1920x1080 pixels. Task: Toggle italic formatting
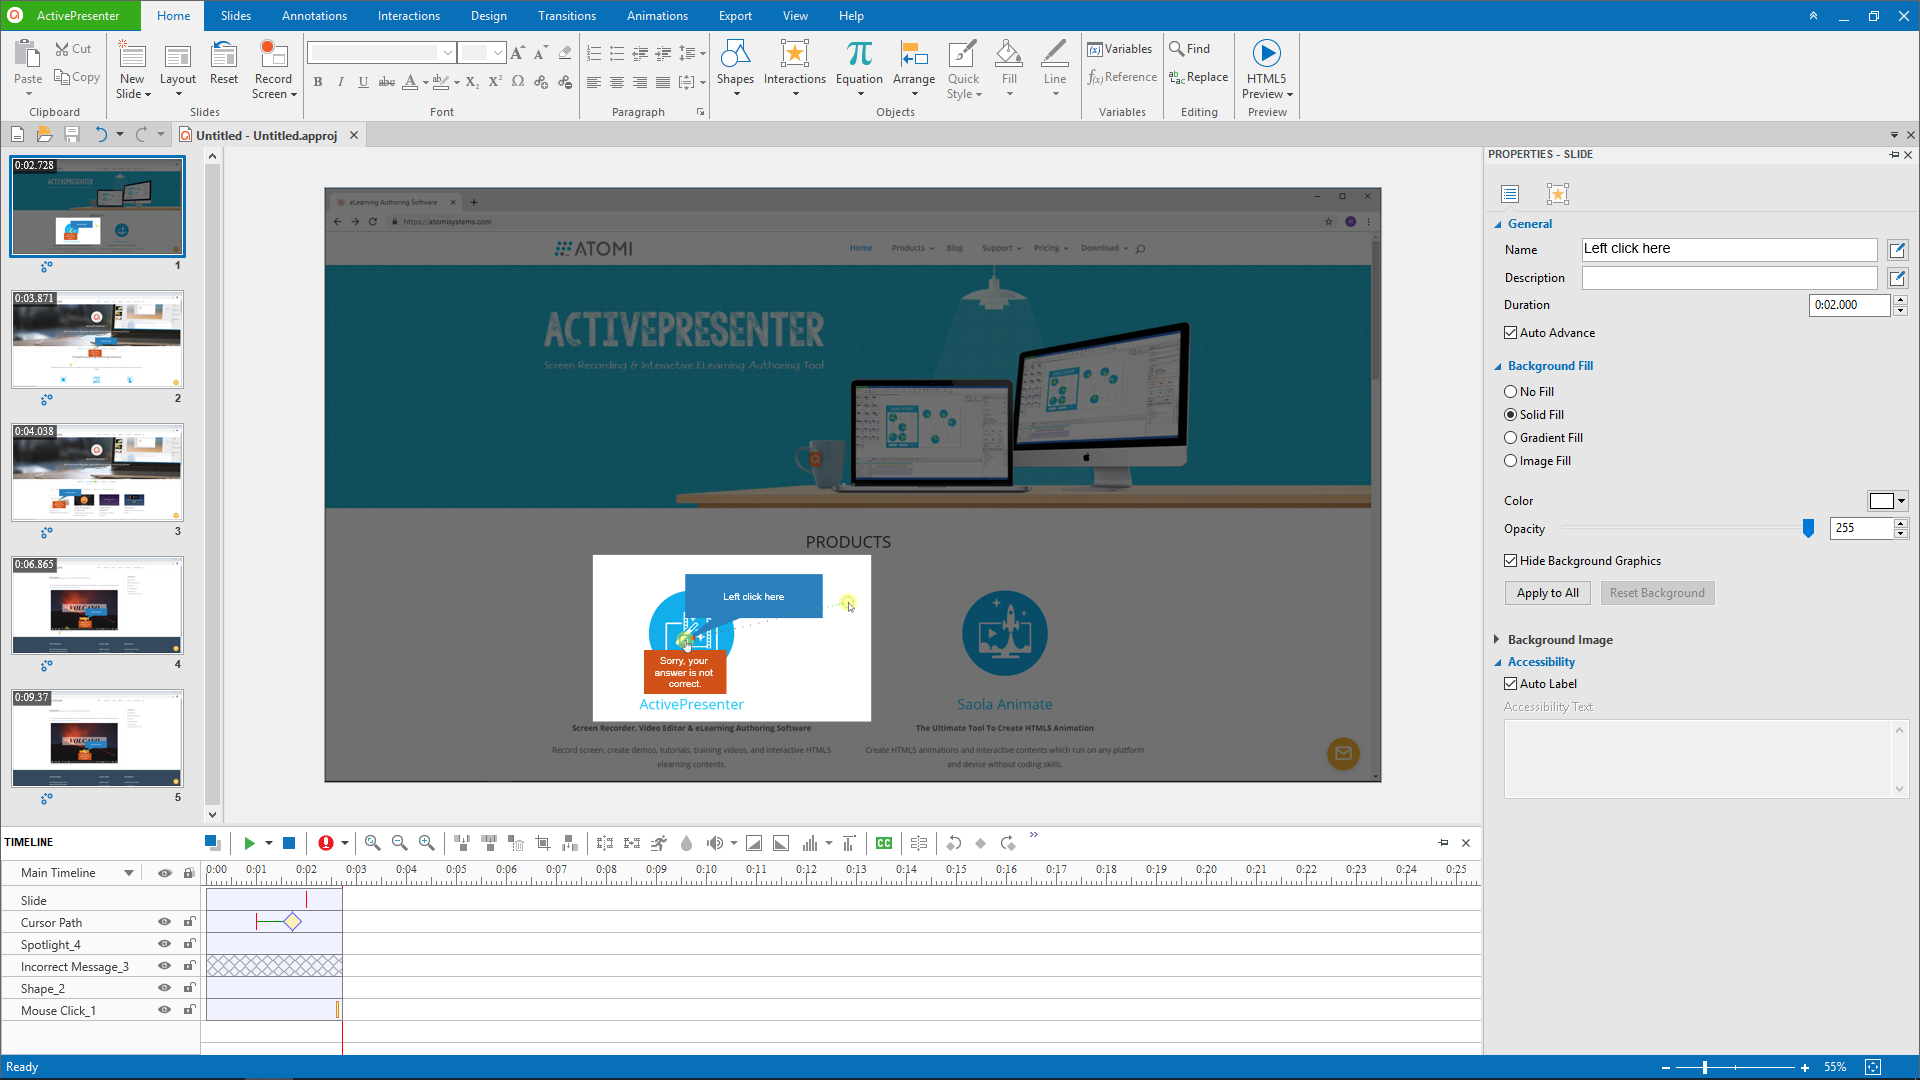[341, 82]
